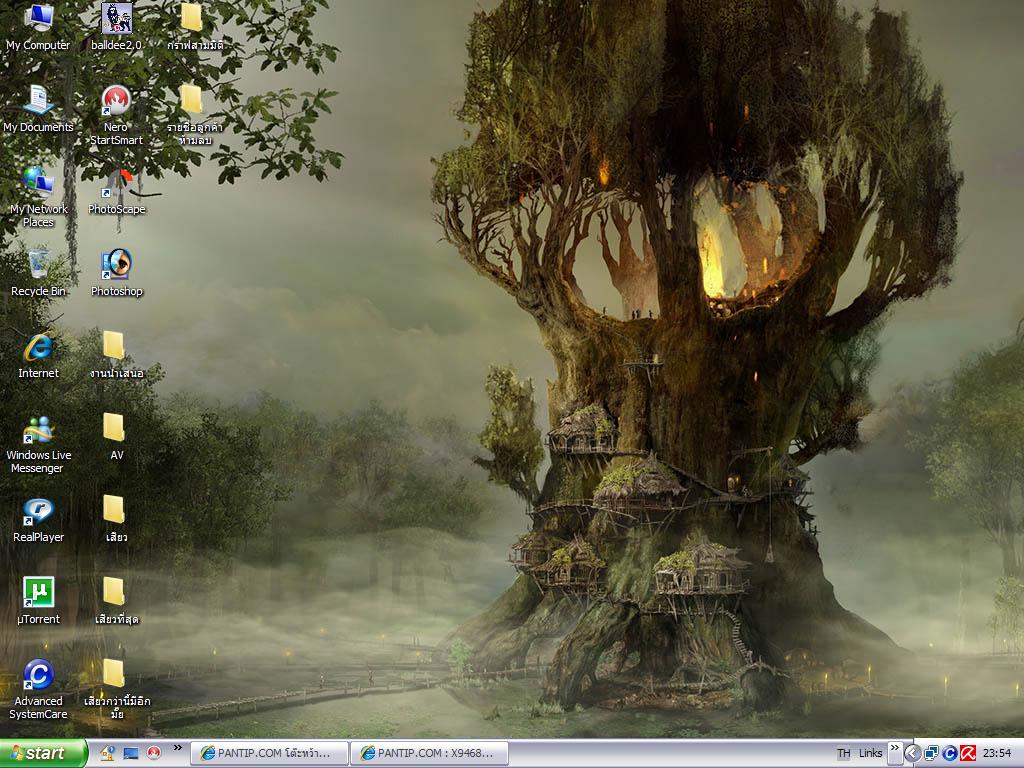
Task: Select the เสียวที่สุด folder
Action: tap(116, 601)
